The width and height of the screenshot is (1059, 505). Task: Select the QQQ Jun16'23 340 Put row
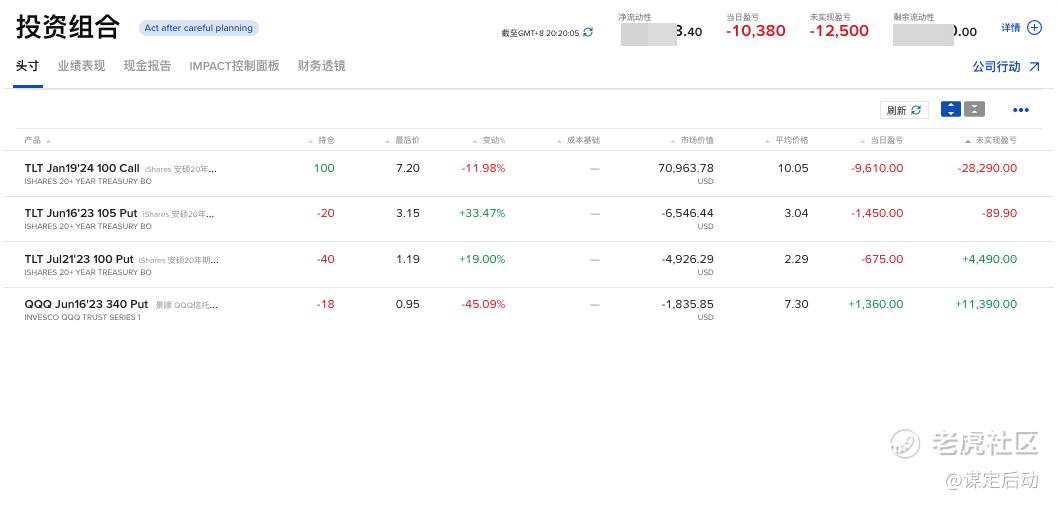86,304
